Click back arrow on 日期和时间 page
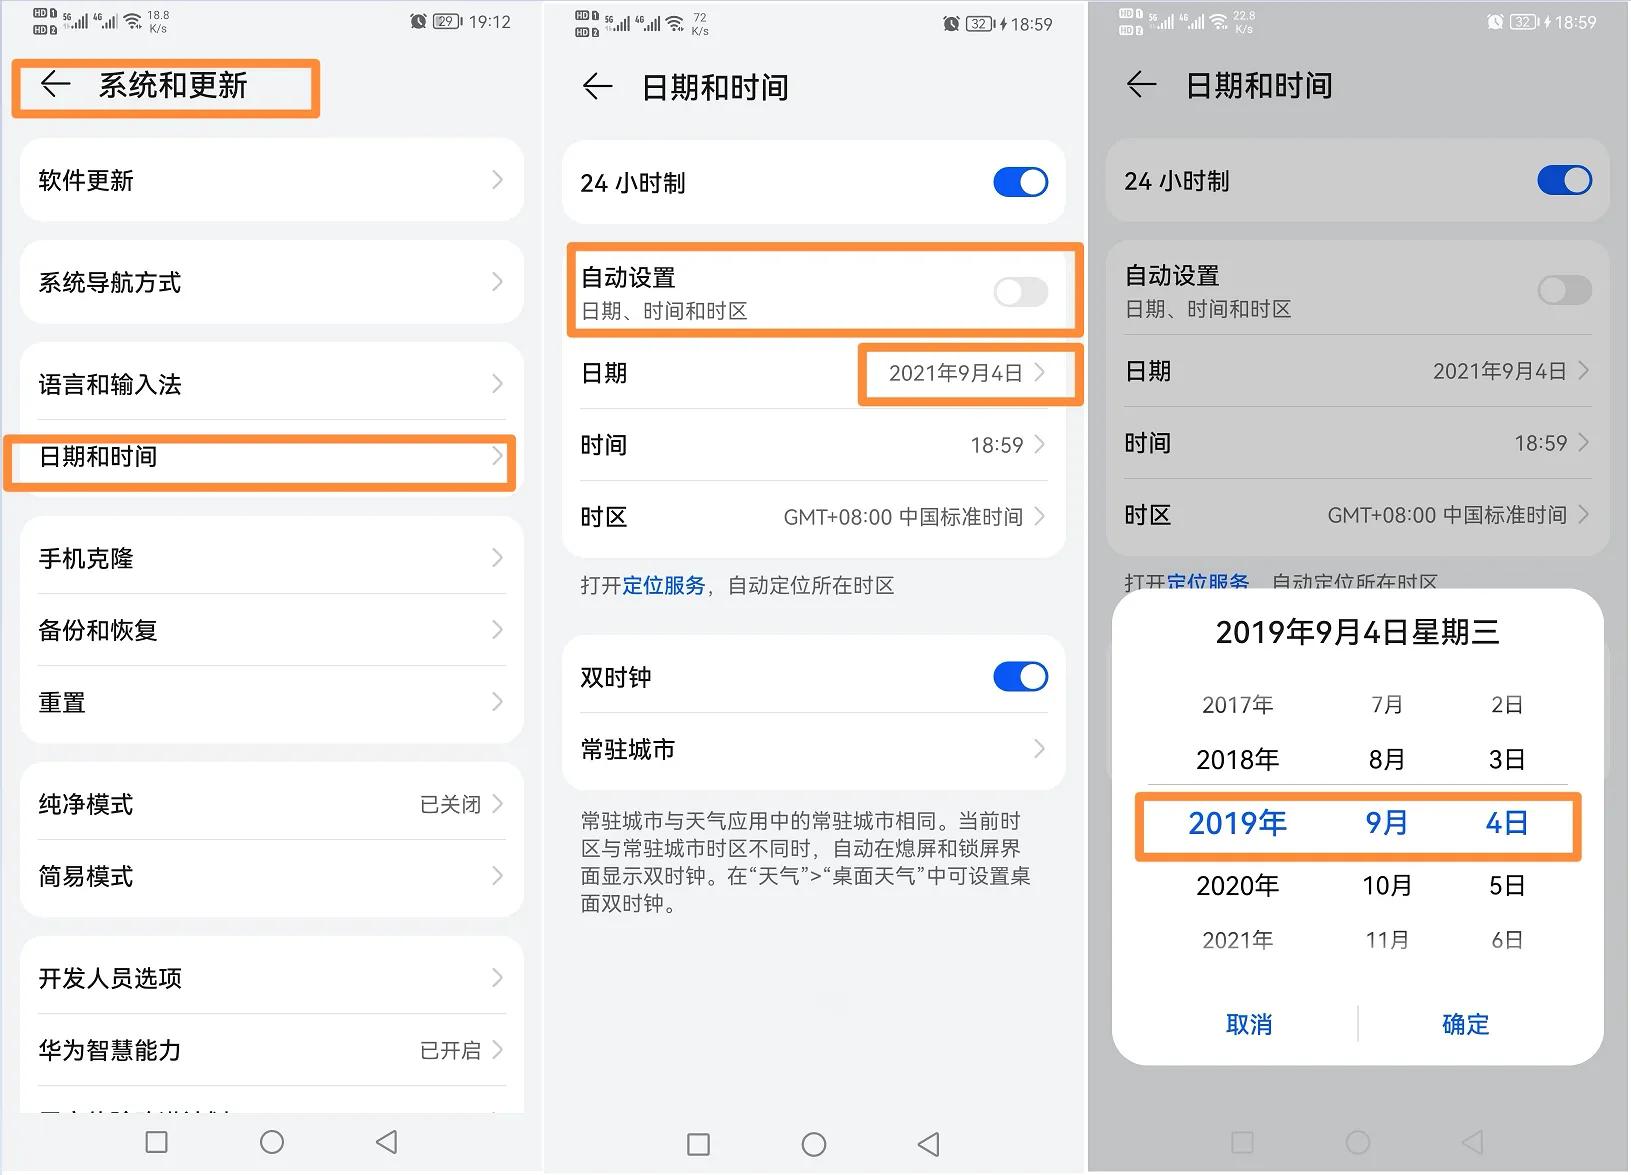This screenshot has height=1175, width=1631. pyautogui.click(x=597, y=88)
